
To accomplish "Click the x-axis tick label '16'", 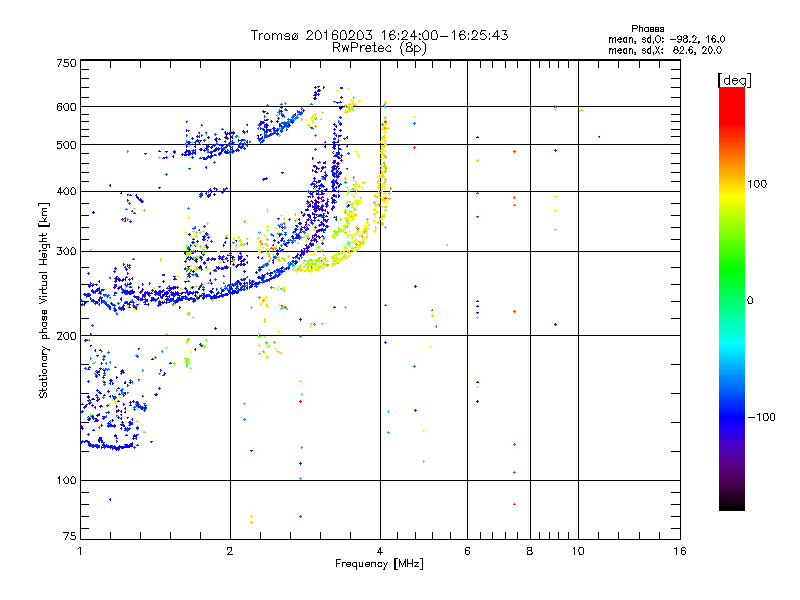I will click(x=680, y=551).
